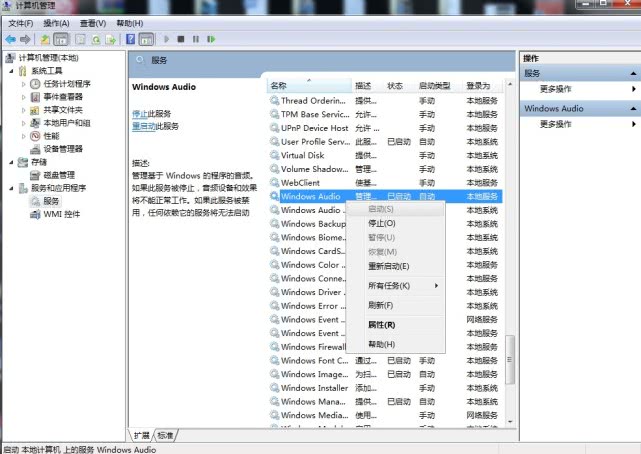Sort by 登录为 column header
641x454 pixels.
(482, 86)
